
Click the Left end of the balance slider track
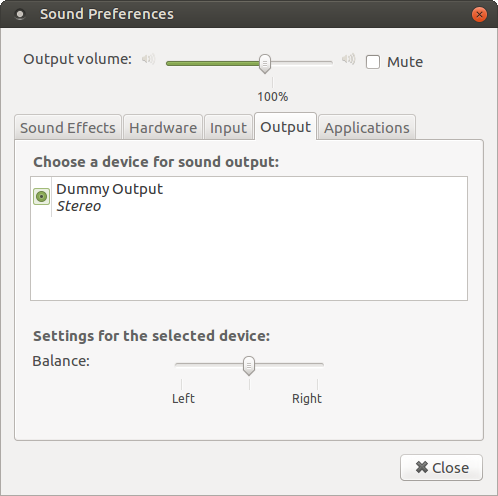tap(177, 365)
